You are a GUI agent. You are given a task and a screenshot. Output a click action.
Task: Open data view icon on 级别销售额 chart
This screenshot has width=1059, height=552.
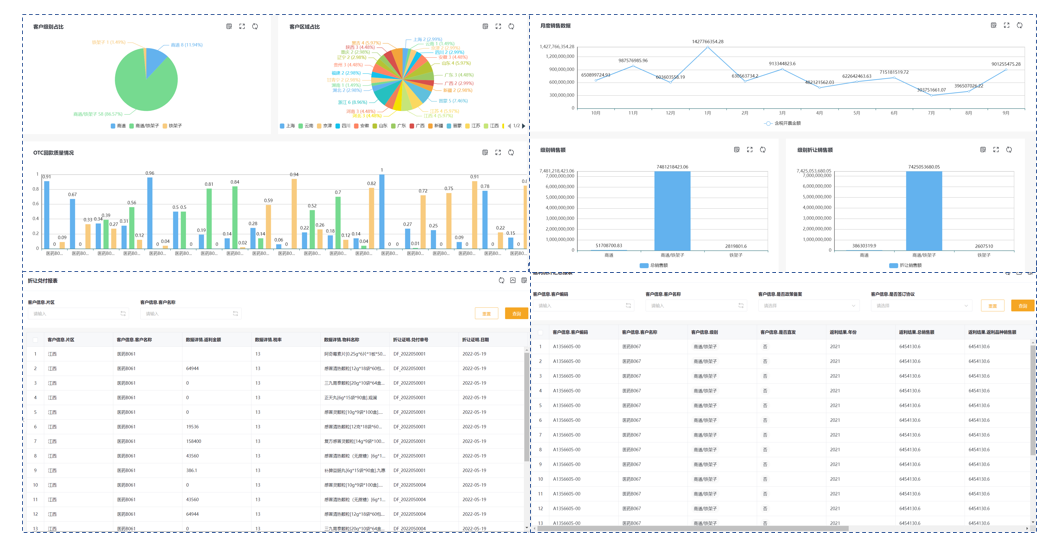(x=737, y=150)
